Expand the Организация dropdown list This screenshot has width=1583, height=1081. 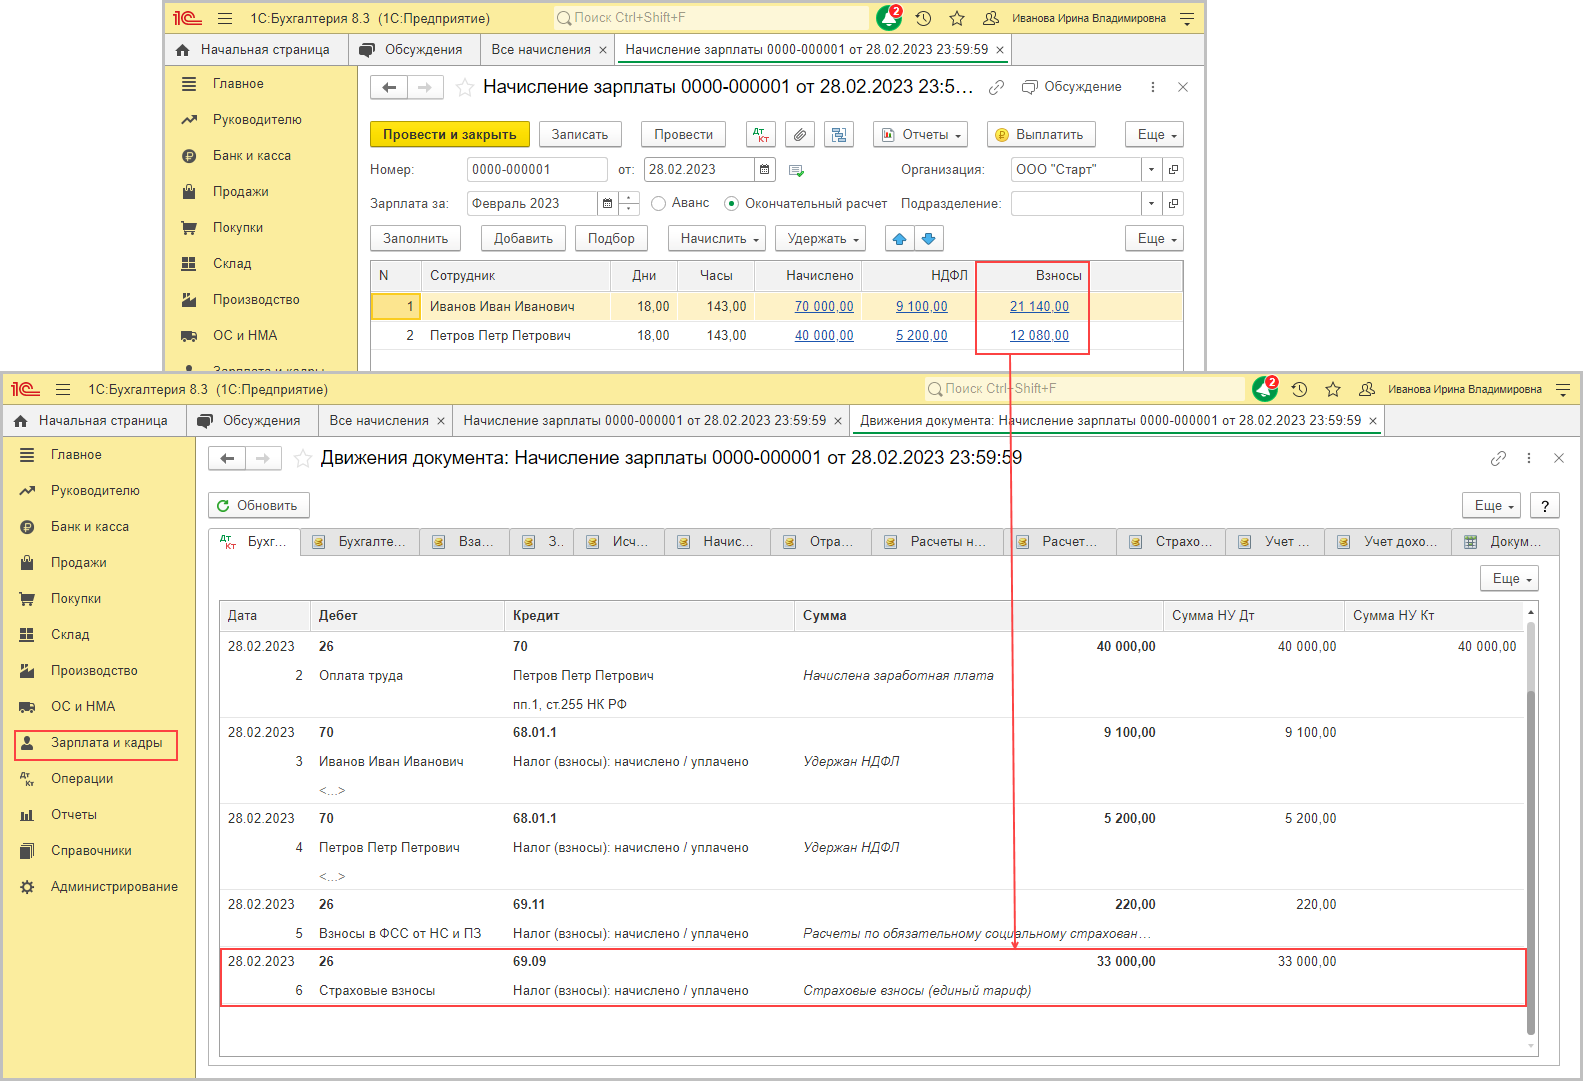[1151, 170]
